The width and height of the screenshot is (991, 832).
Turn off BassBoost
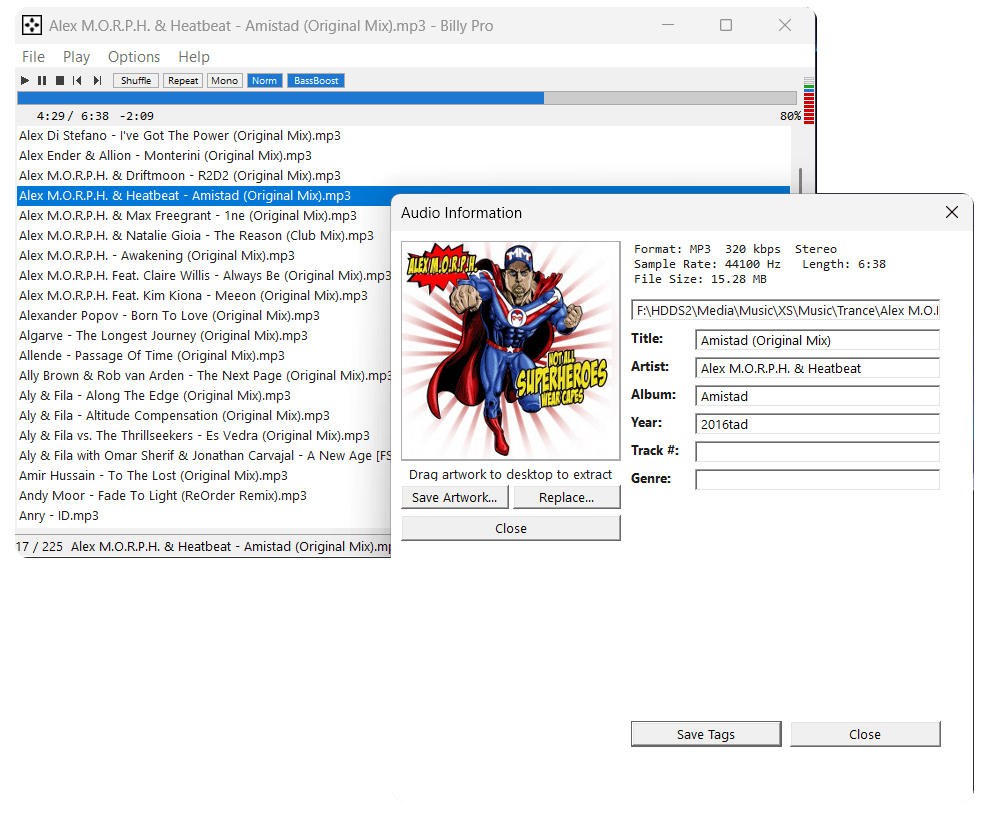pyautogui.click(x=316, y=81)
